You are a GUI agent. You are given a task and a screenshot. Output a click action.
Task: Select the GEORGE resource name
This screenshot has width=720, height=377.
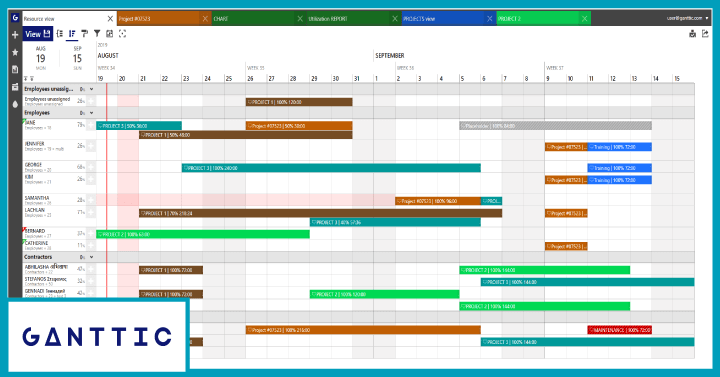pos(33,164)
